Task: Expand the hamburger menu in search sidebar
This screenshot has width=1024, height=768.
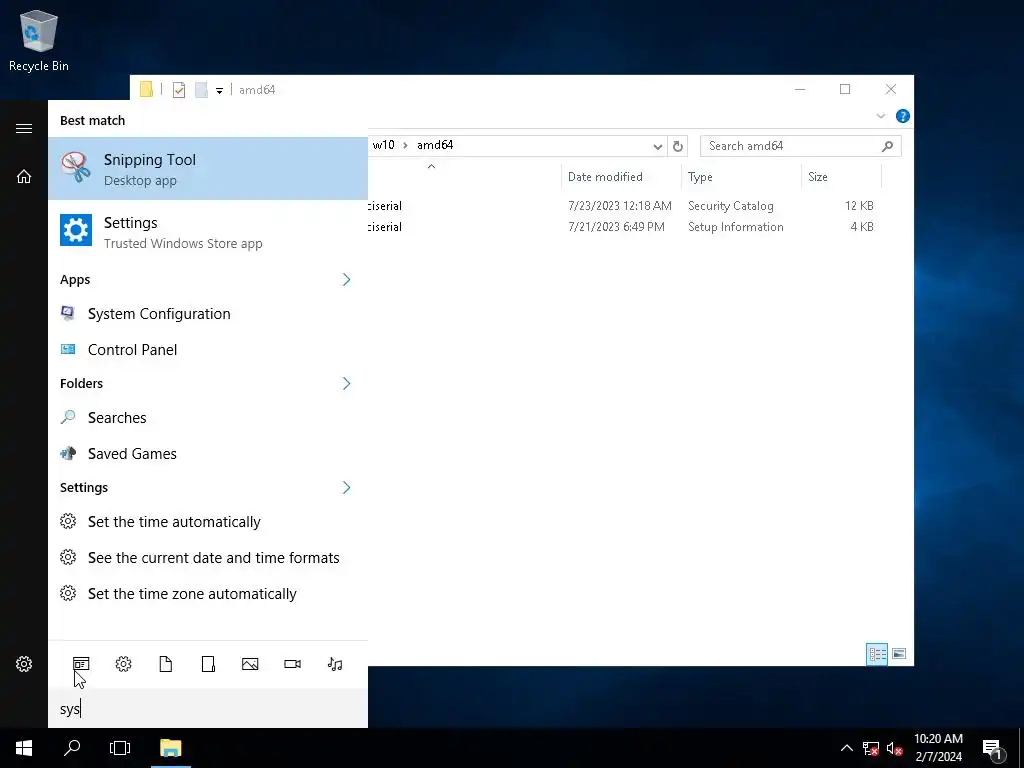Action: (x=24, y=128)
